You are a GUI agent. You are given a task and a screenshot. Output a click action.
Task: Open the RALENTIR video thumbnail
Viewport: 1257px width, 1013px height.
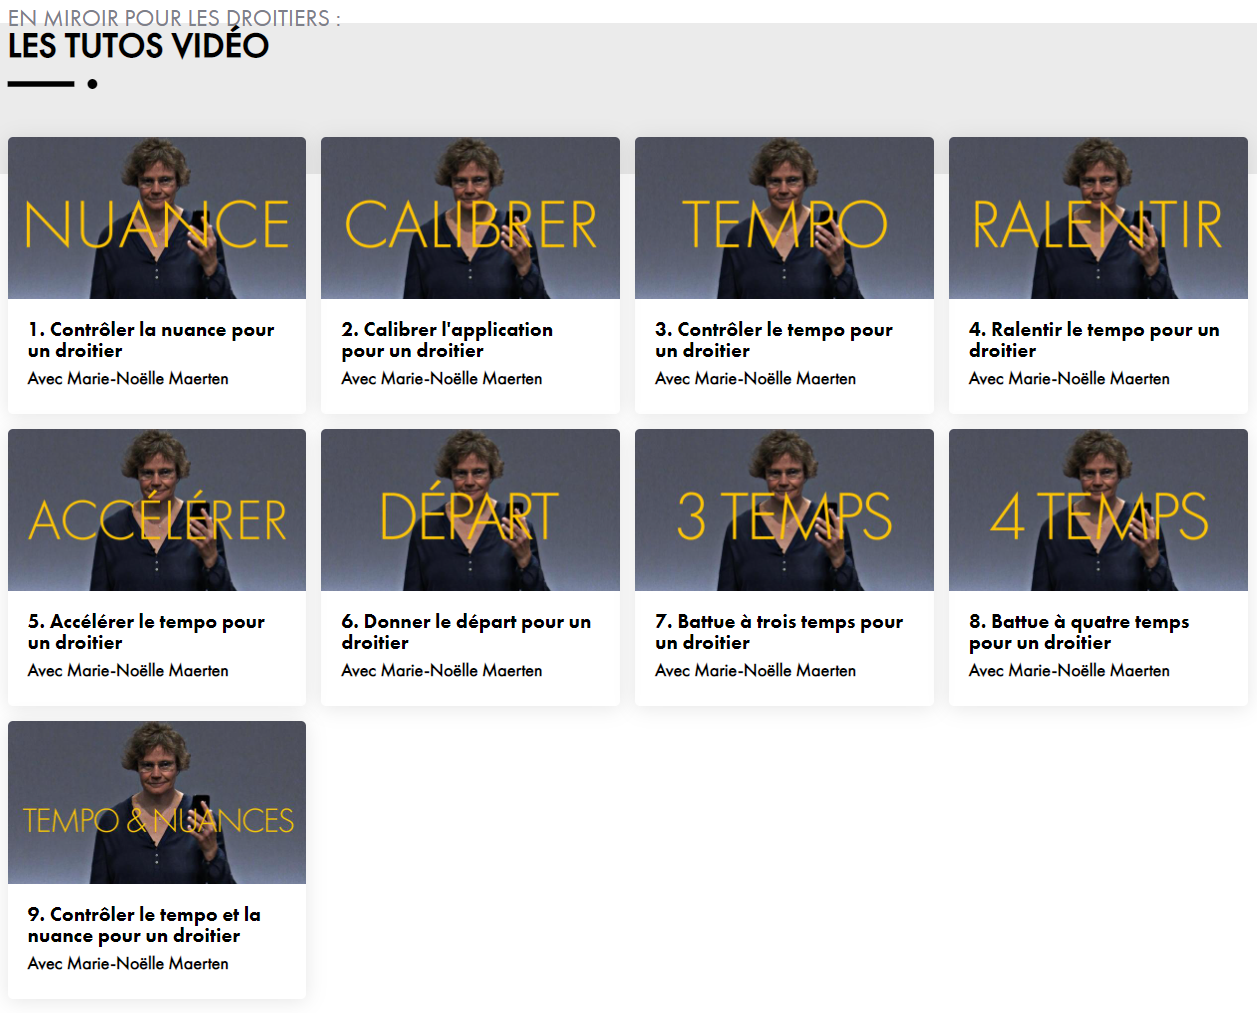(1098, 218)
